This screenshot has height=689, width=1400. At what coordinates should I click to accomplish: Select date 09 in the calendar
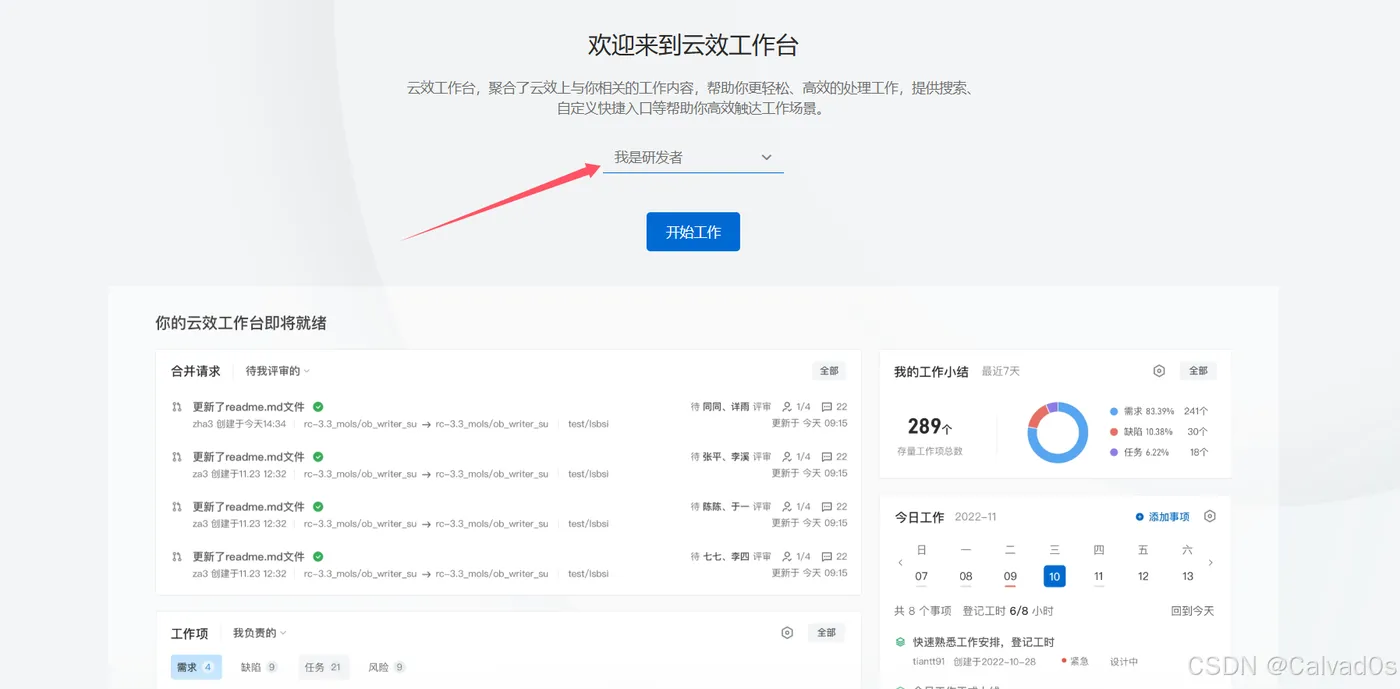point(1010,576)
